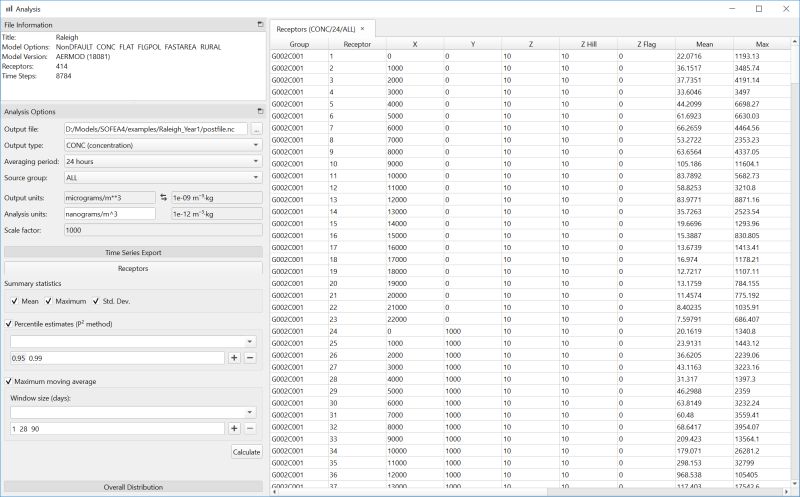Click the float icon on Analysis Options panel
The image size is (800, 497).
pos(260,111)
